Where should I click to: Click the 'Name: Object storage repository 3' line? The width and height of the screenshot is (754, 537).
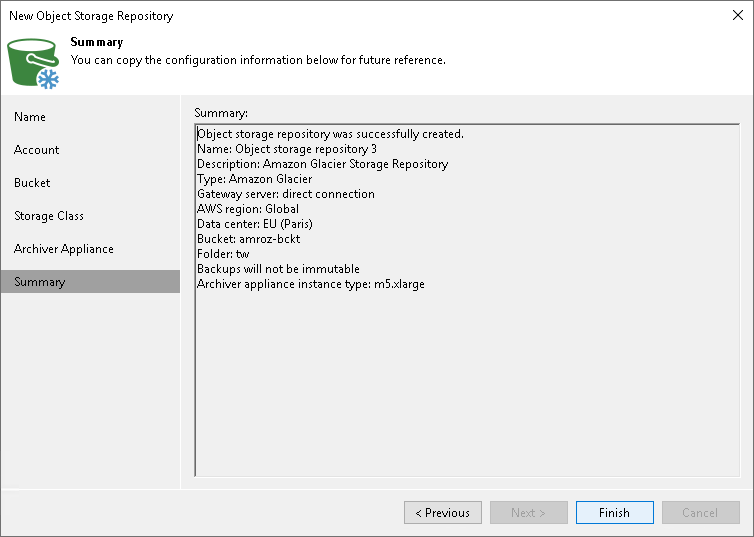coord(287,149)
